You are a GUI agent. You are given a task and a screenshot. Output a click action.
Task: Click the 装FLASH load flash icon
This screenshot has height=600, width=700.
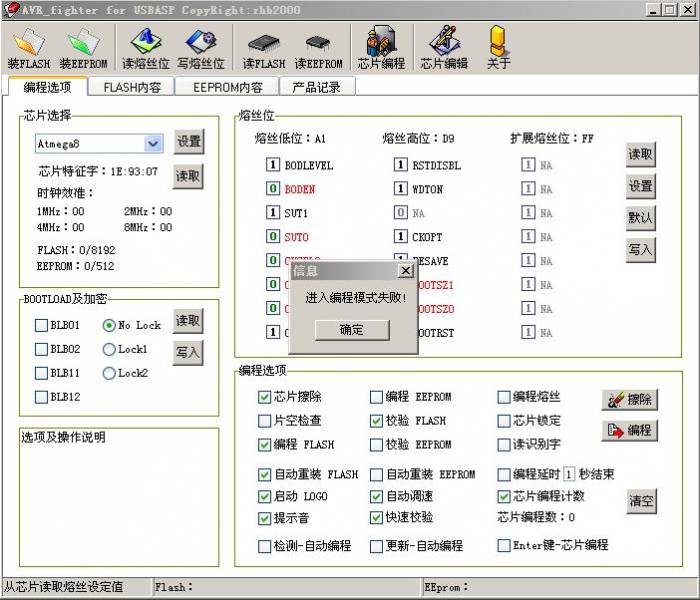29,48
